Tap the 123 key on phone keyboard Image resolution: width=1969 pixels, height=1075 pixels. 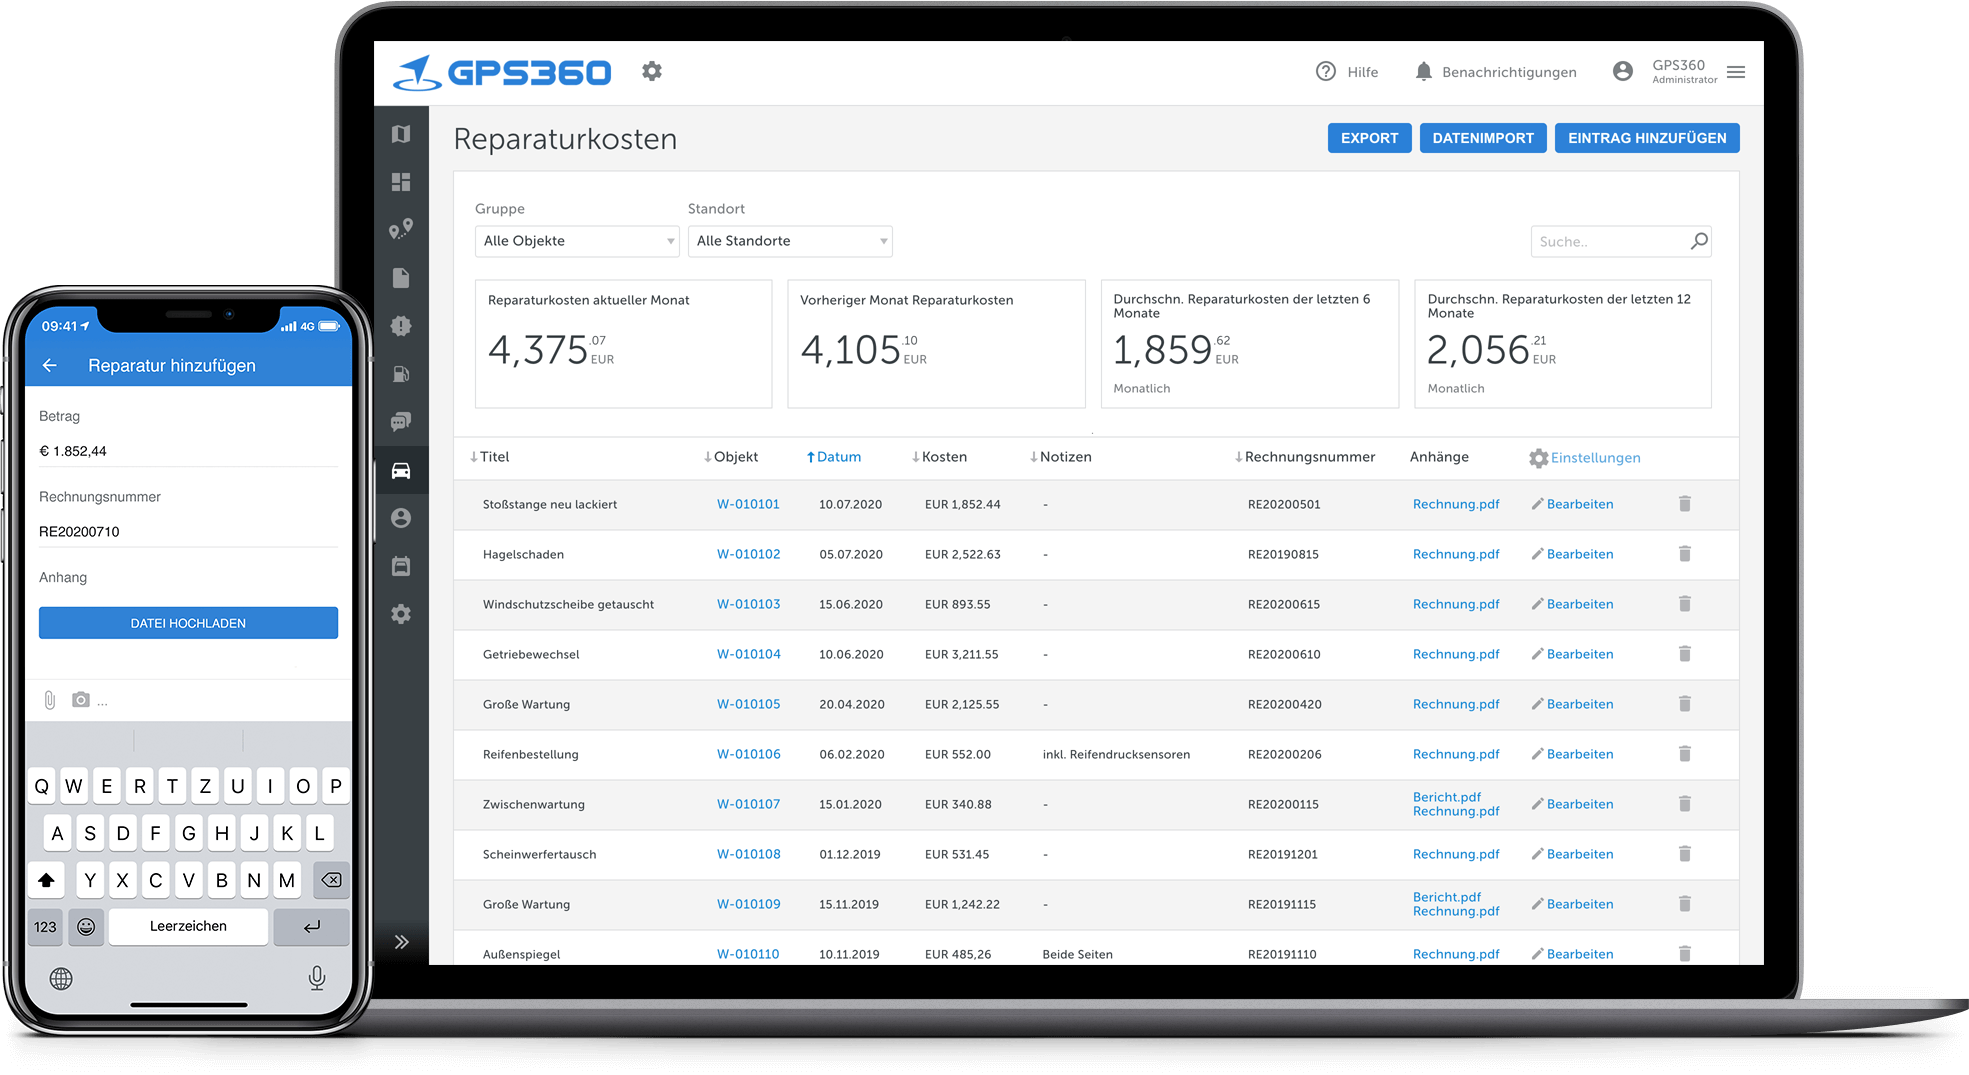point(45,927)
